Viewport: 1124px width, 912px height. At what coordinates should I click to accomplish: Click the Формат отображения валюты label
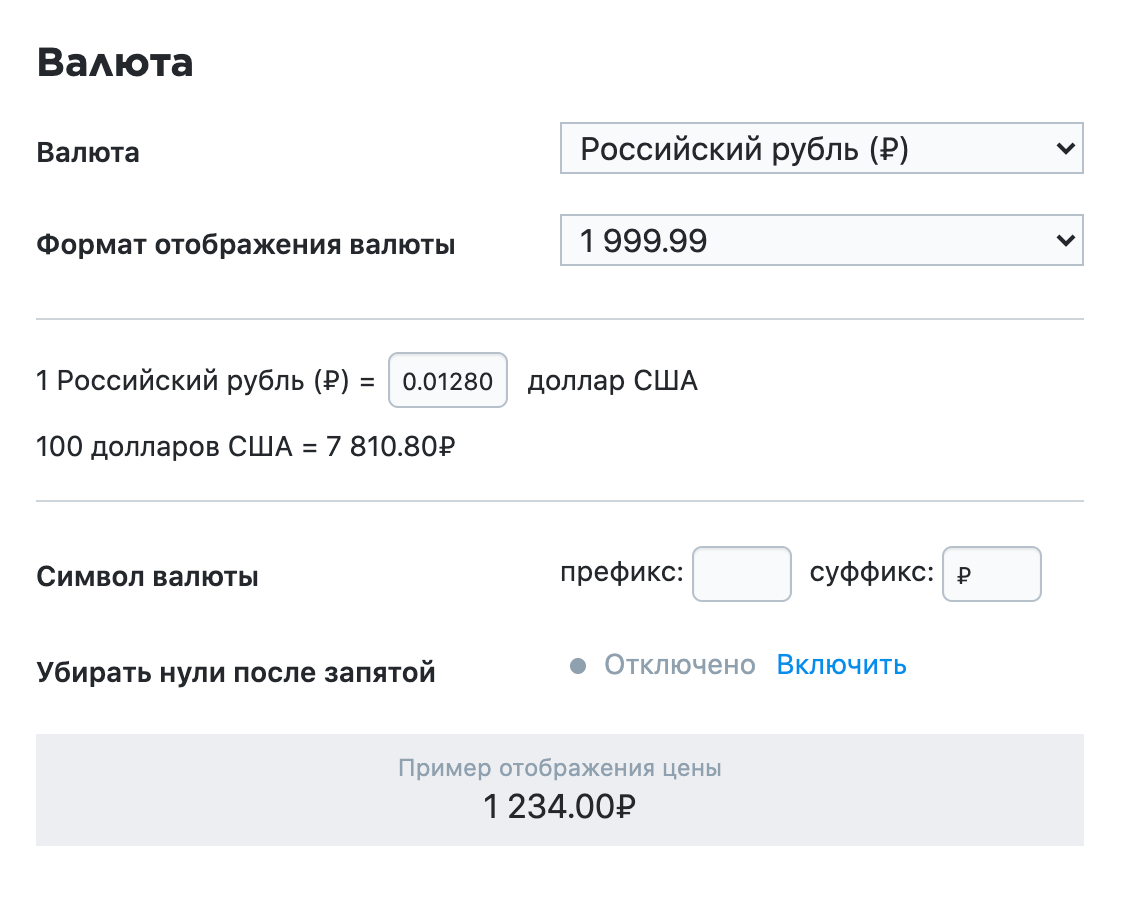tap(246, 244)
